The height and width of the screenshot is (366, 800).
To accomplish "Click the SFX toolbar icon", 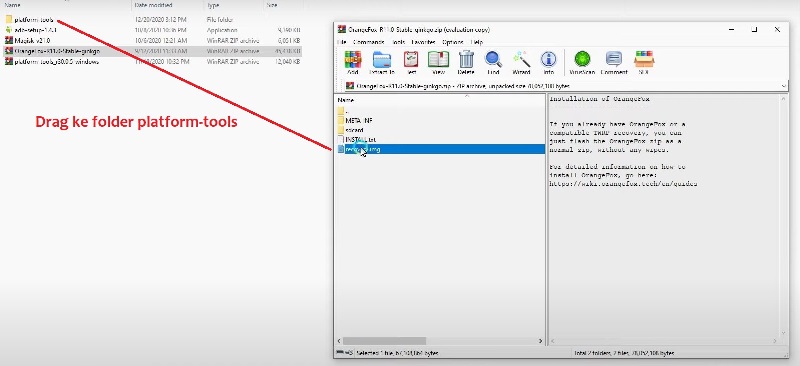I will [x=644, y=60].
